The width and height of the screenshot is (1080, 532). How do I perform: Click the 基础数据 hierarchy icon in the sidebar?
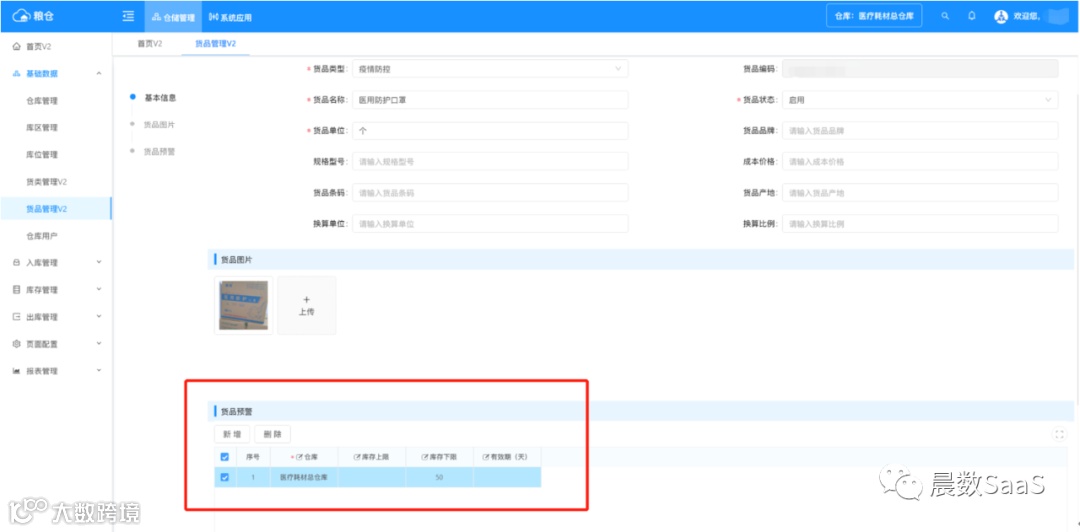click(x=17, y=74)
